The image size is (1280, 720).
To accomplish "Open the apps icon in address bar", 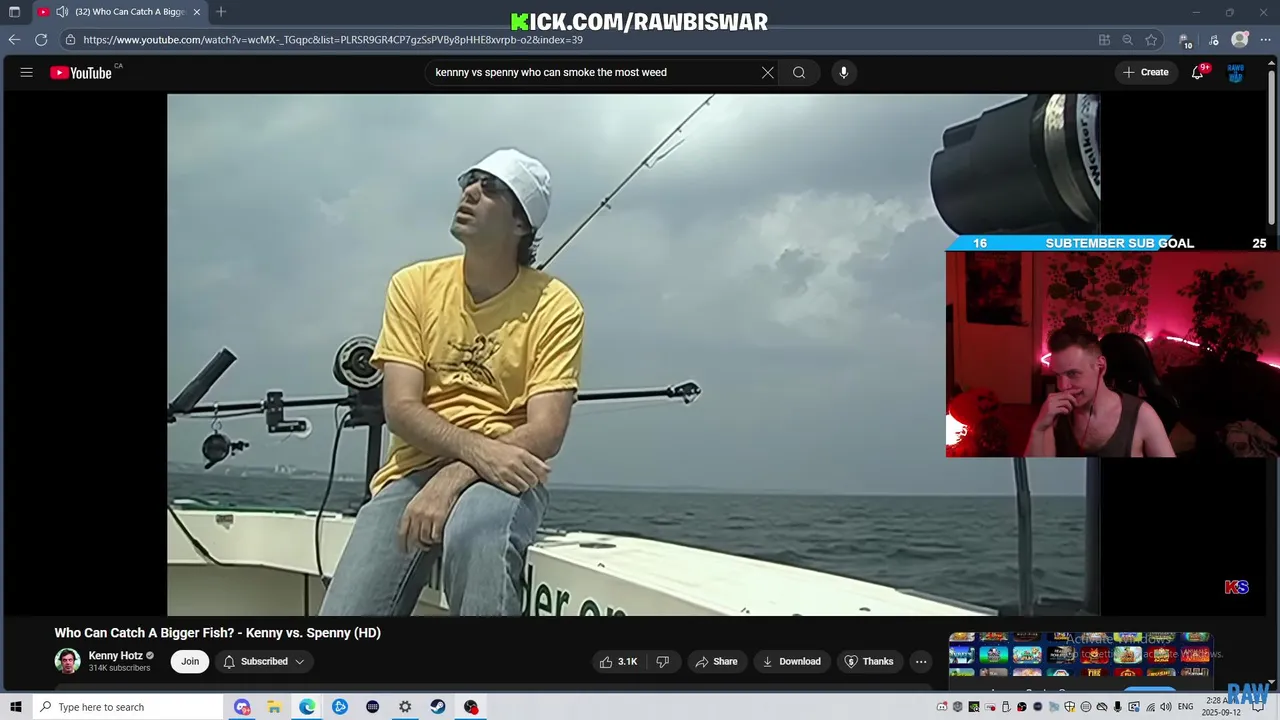I will coord(1104,40).
